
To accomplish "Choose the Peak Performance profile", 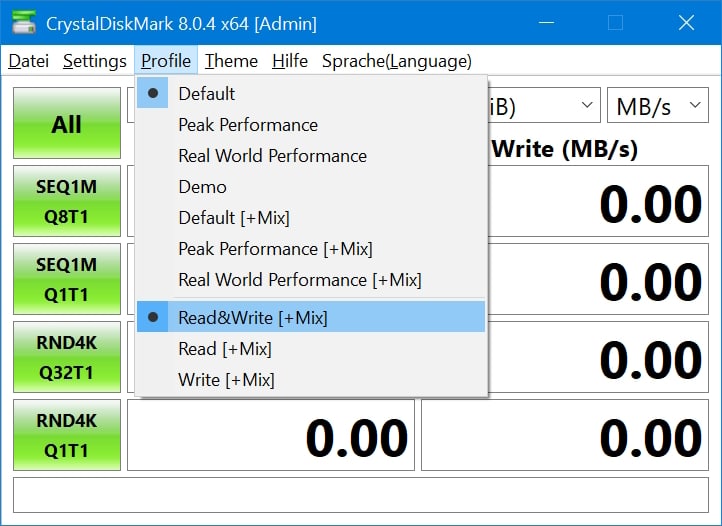I will (x=311, y=125).
